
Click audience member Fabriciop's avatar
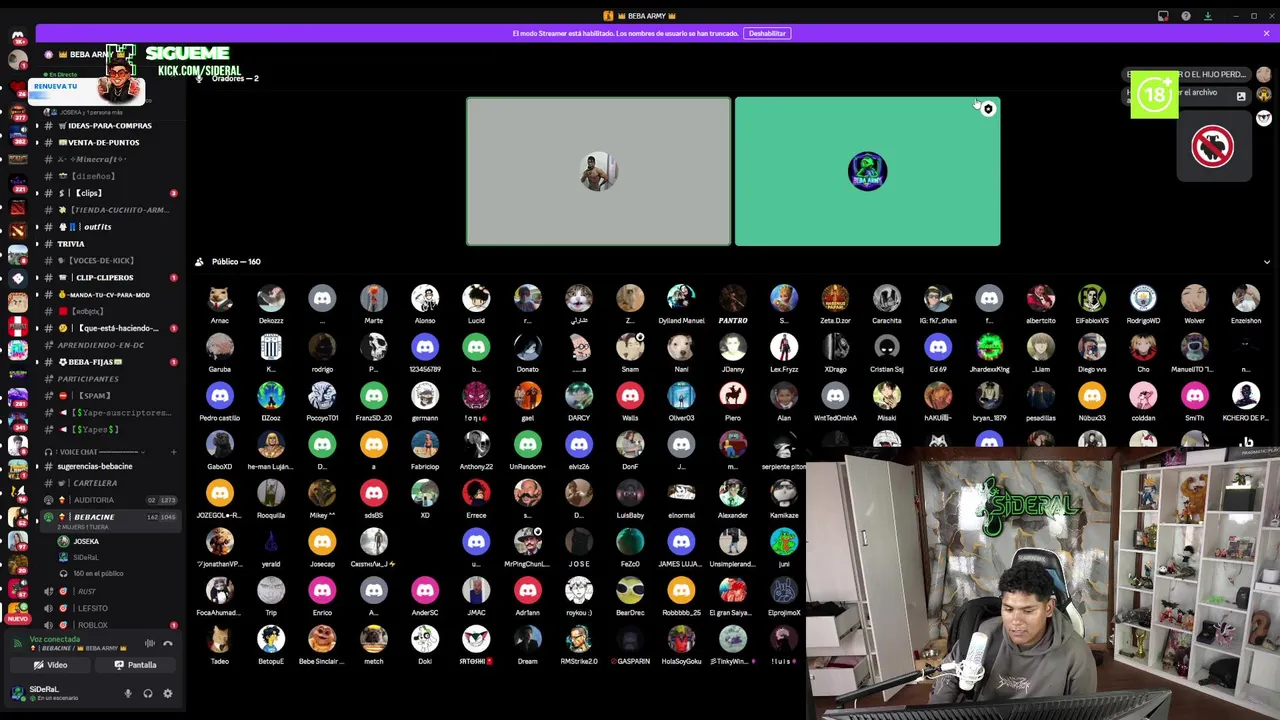(x=425, y=444)
